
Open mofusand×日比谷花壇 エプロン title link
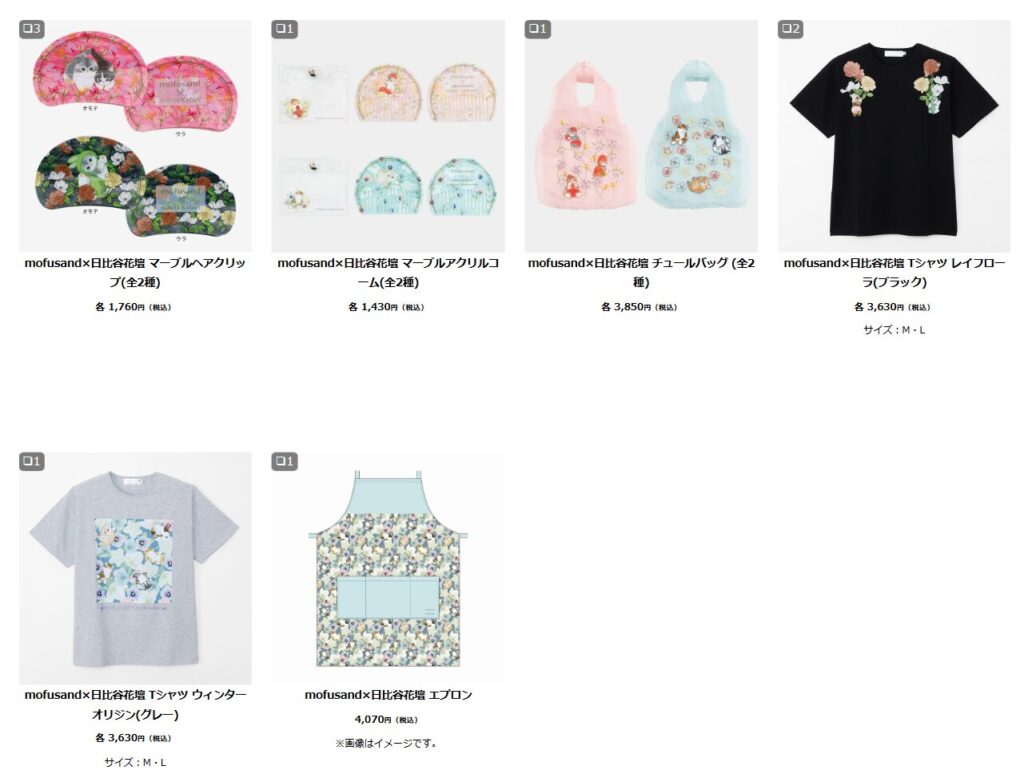pyautogui.click(x=388, y=695)
